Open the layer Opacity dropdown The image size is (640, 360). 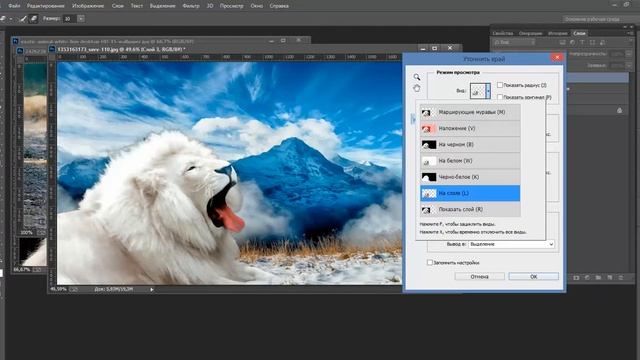point(629,54)
